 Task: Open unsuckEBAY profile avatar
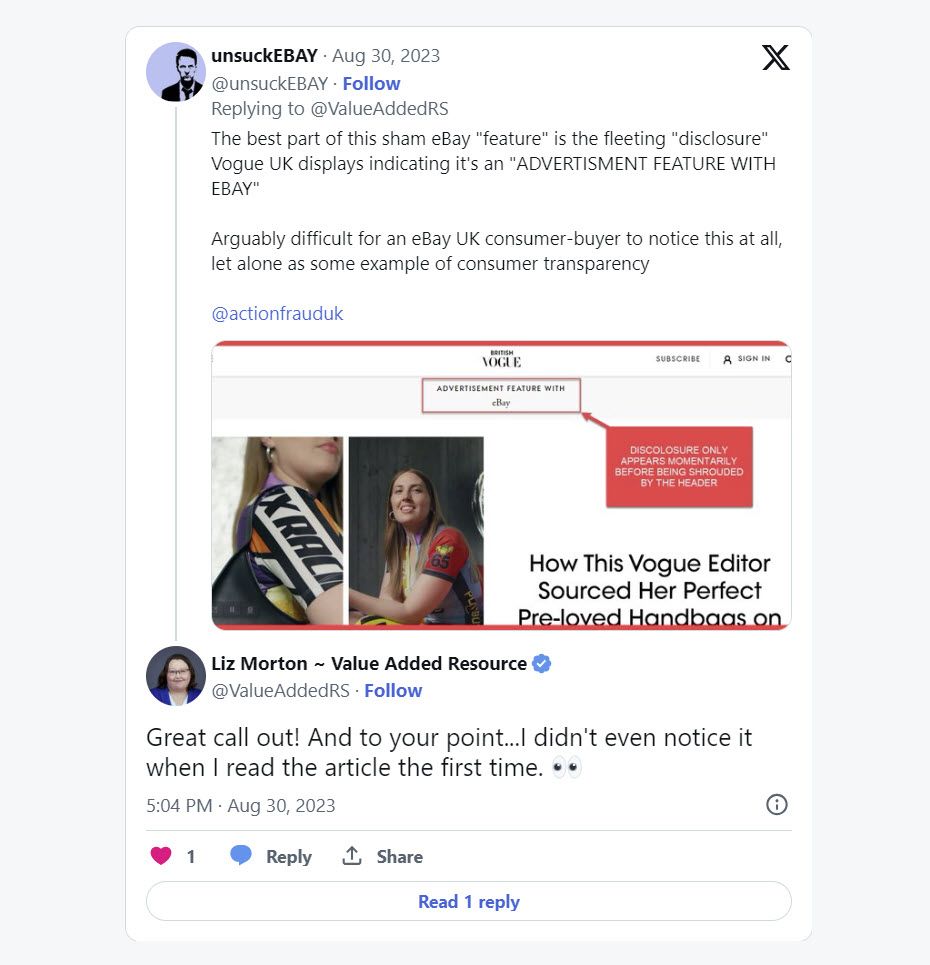pyautogui.click(x=176, y=71)
